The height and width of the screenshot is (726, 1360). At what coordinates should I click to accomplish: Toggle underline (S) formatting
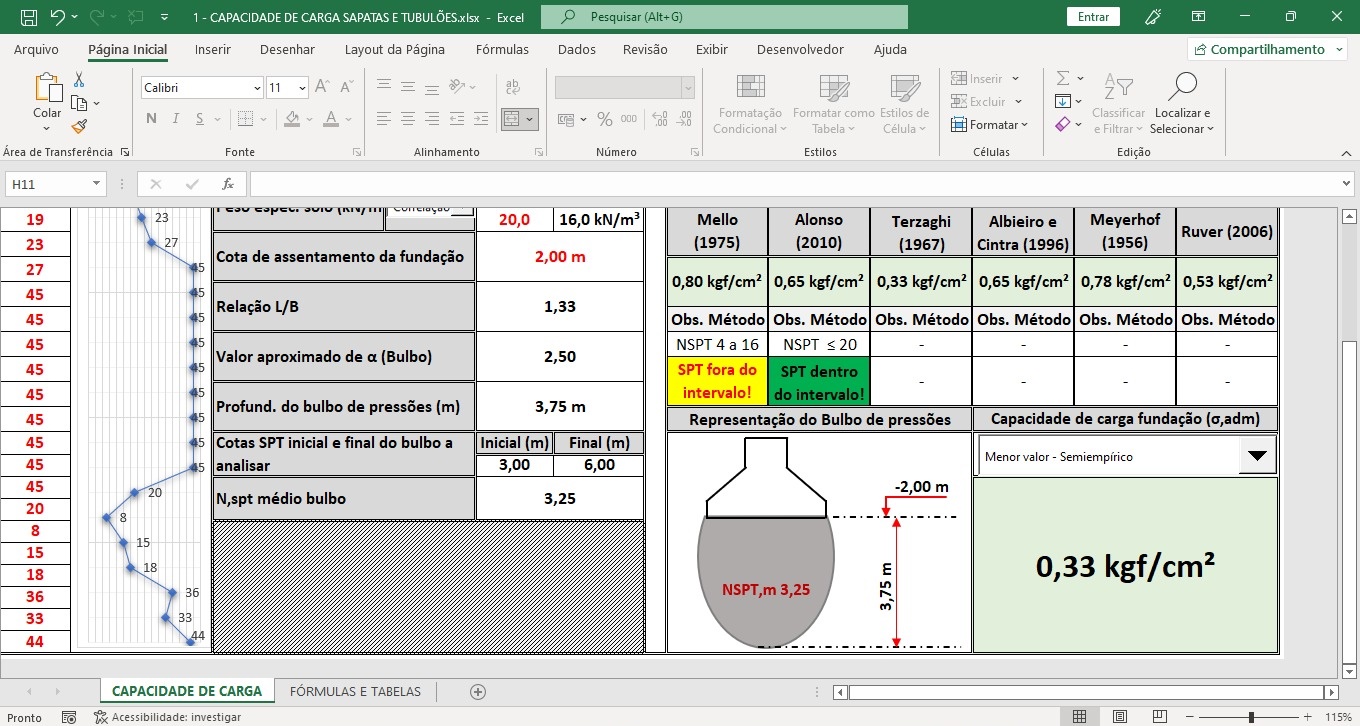tap(200, 119)
